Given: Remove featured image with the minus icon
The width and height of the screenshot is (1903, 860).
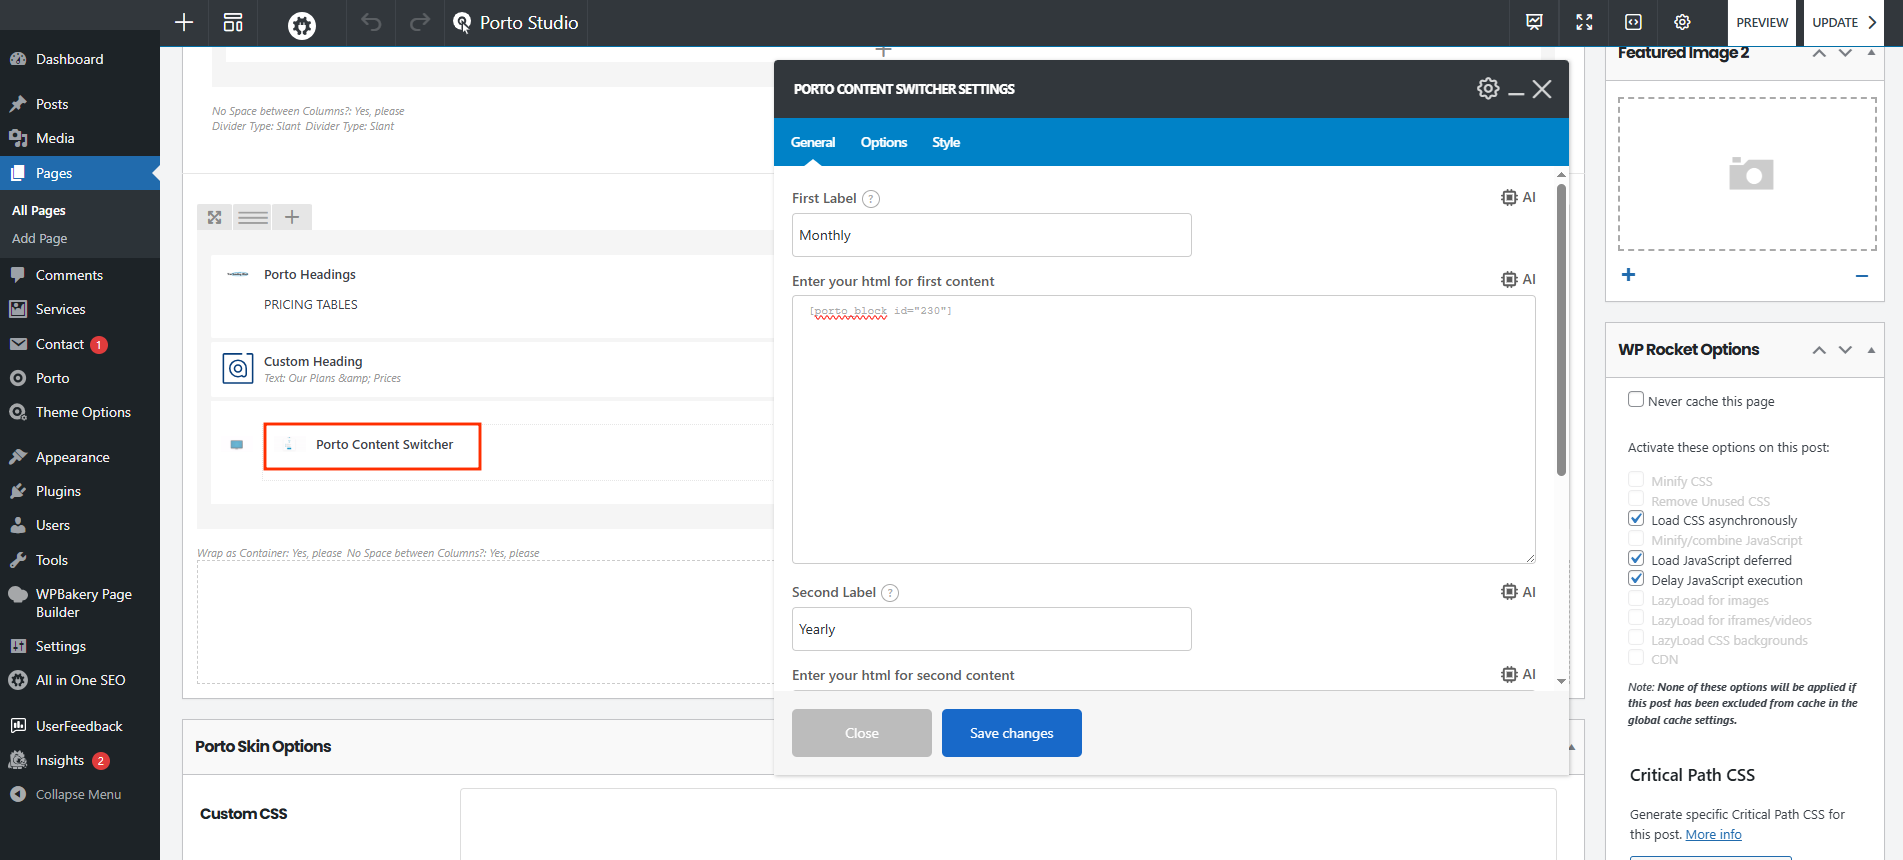Looking at the screenshot, I should 1862,276.
